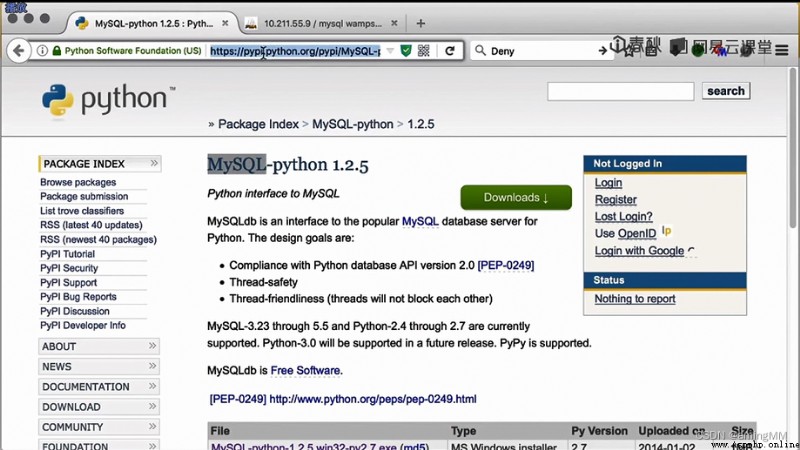This screenshot has width=800, height=450.
Task: Open the [PEP-0249] link in bullet list
Action: [506, 265]
